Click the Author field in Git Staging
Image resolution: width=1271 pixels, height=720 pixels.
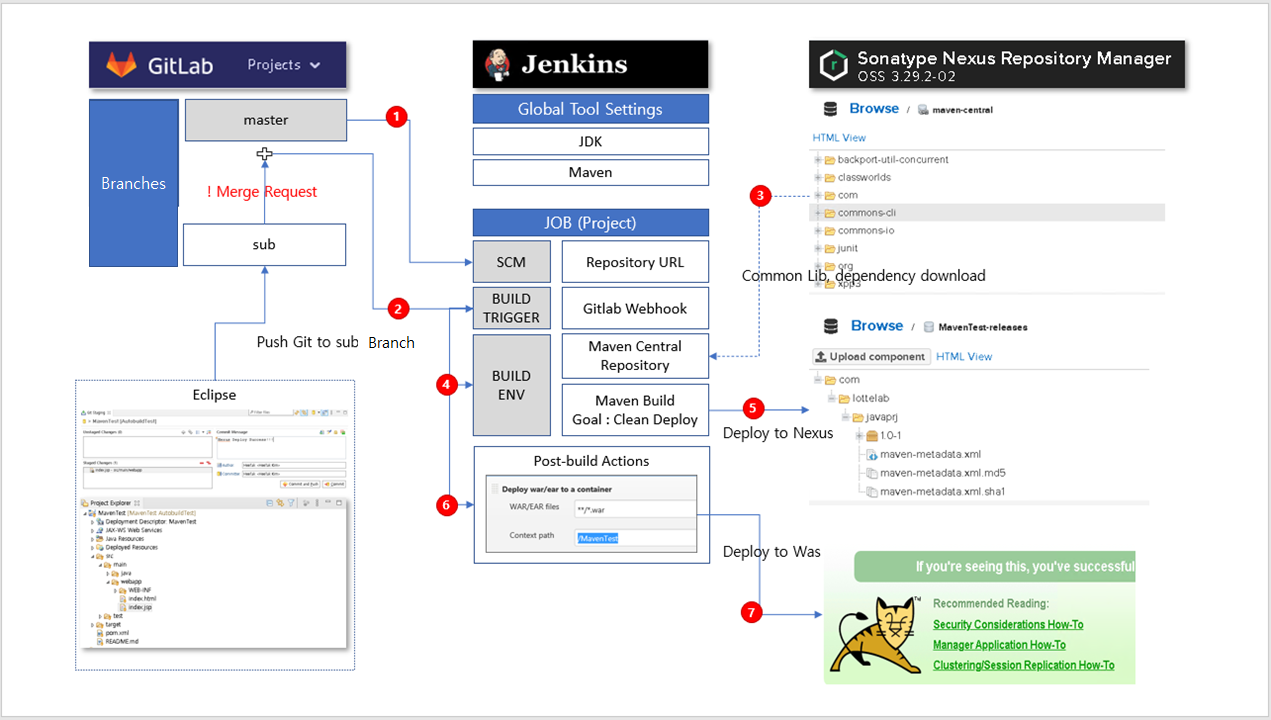pos(293,465)
